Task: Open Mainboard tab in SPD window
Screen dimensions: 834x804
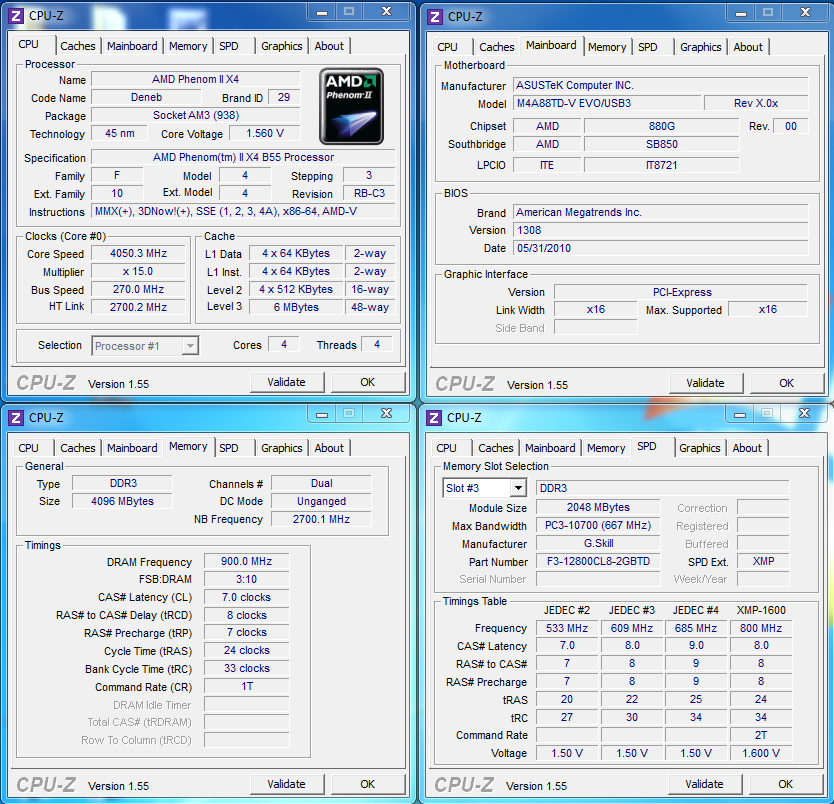Action: click(550, 448)
